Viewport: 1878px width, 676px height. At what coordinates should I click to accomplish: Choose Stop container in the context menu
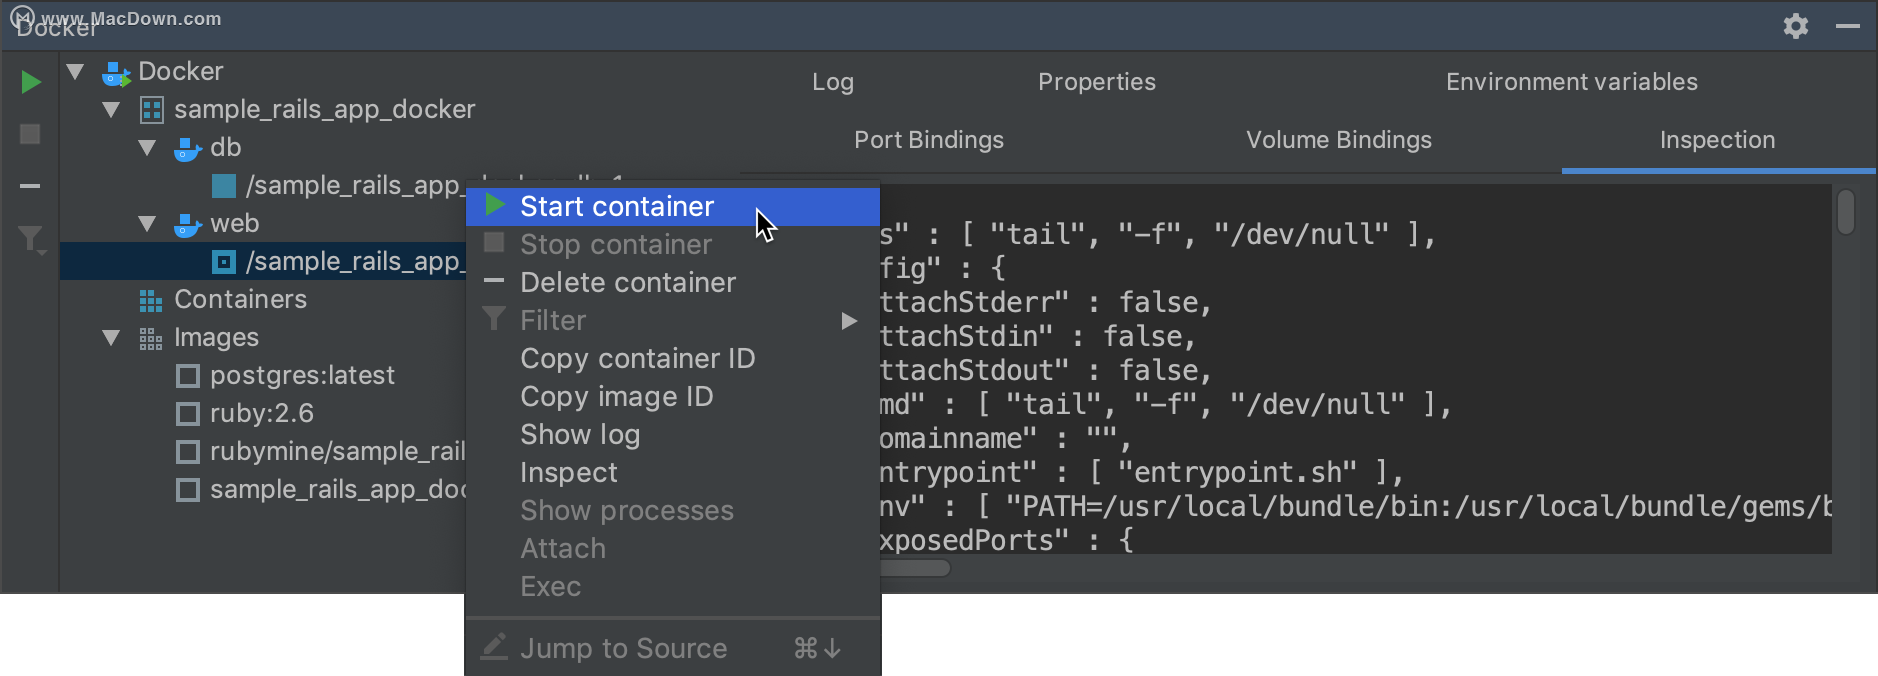673,245
